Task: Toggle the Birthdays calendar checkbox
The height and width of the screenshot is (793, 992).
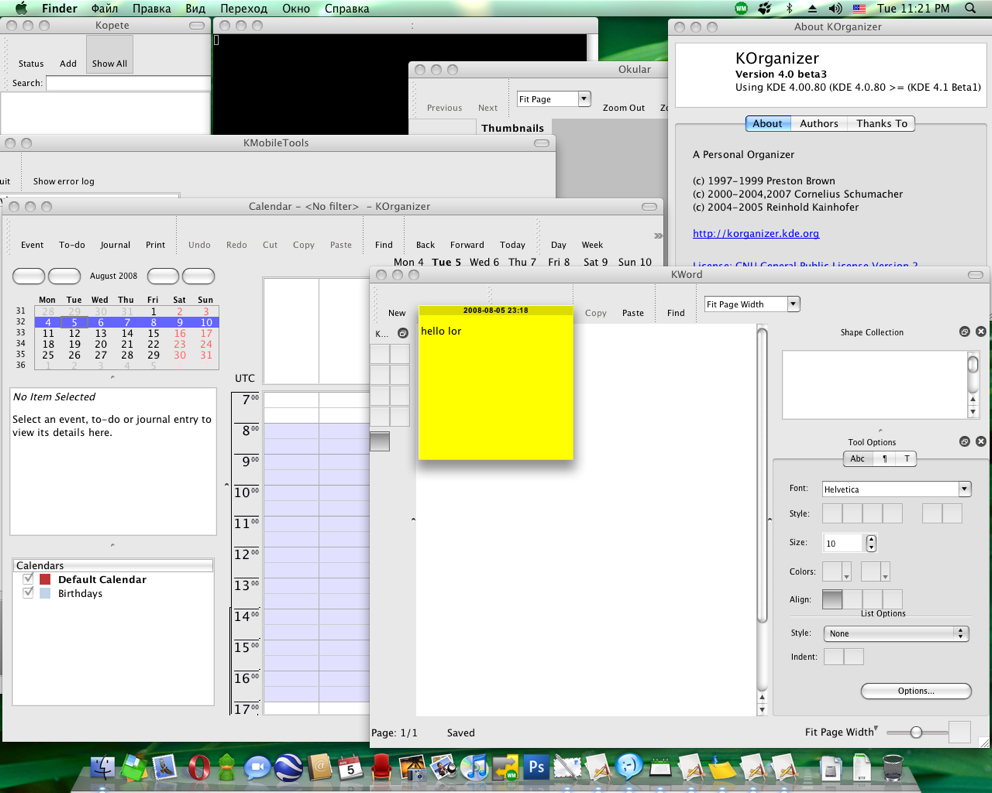Action: click(x=28, y=593)
